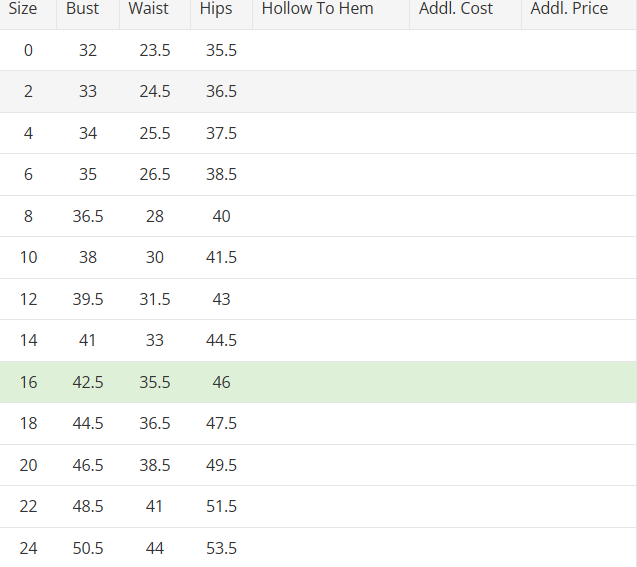Viewport: 637px width, 567px height.
Task: Select the size 0 row
Action: 28,50
